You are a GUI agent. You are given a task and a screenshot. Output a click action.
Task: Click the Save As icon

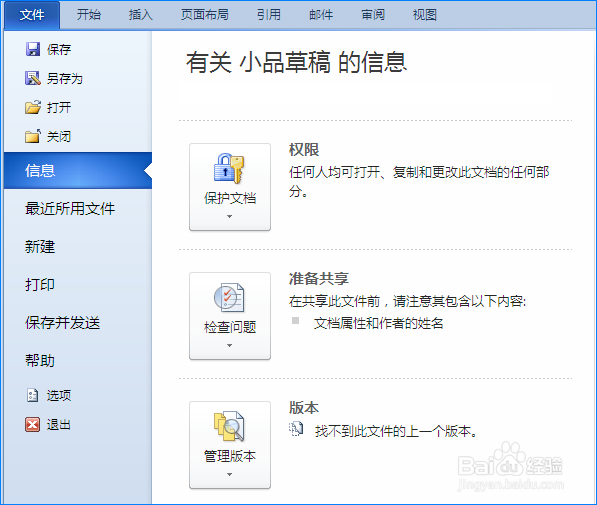click(33, 78)
